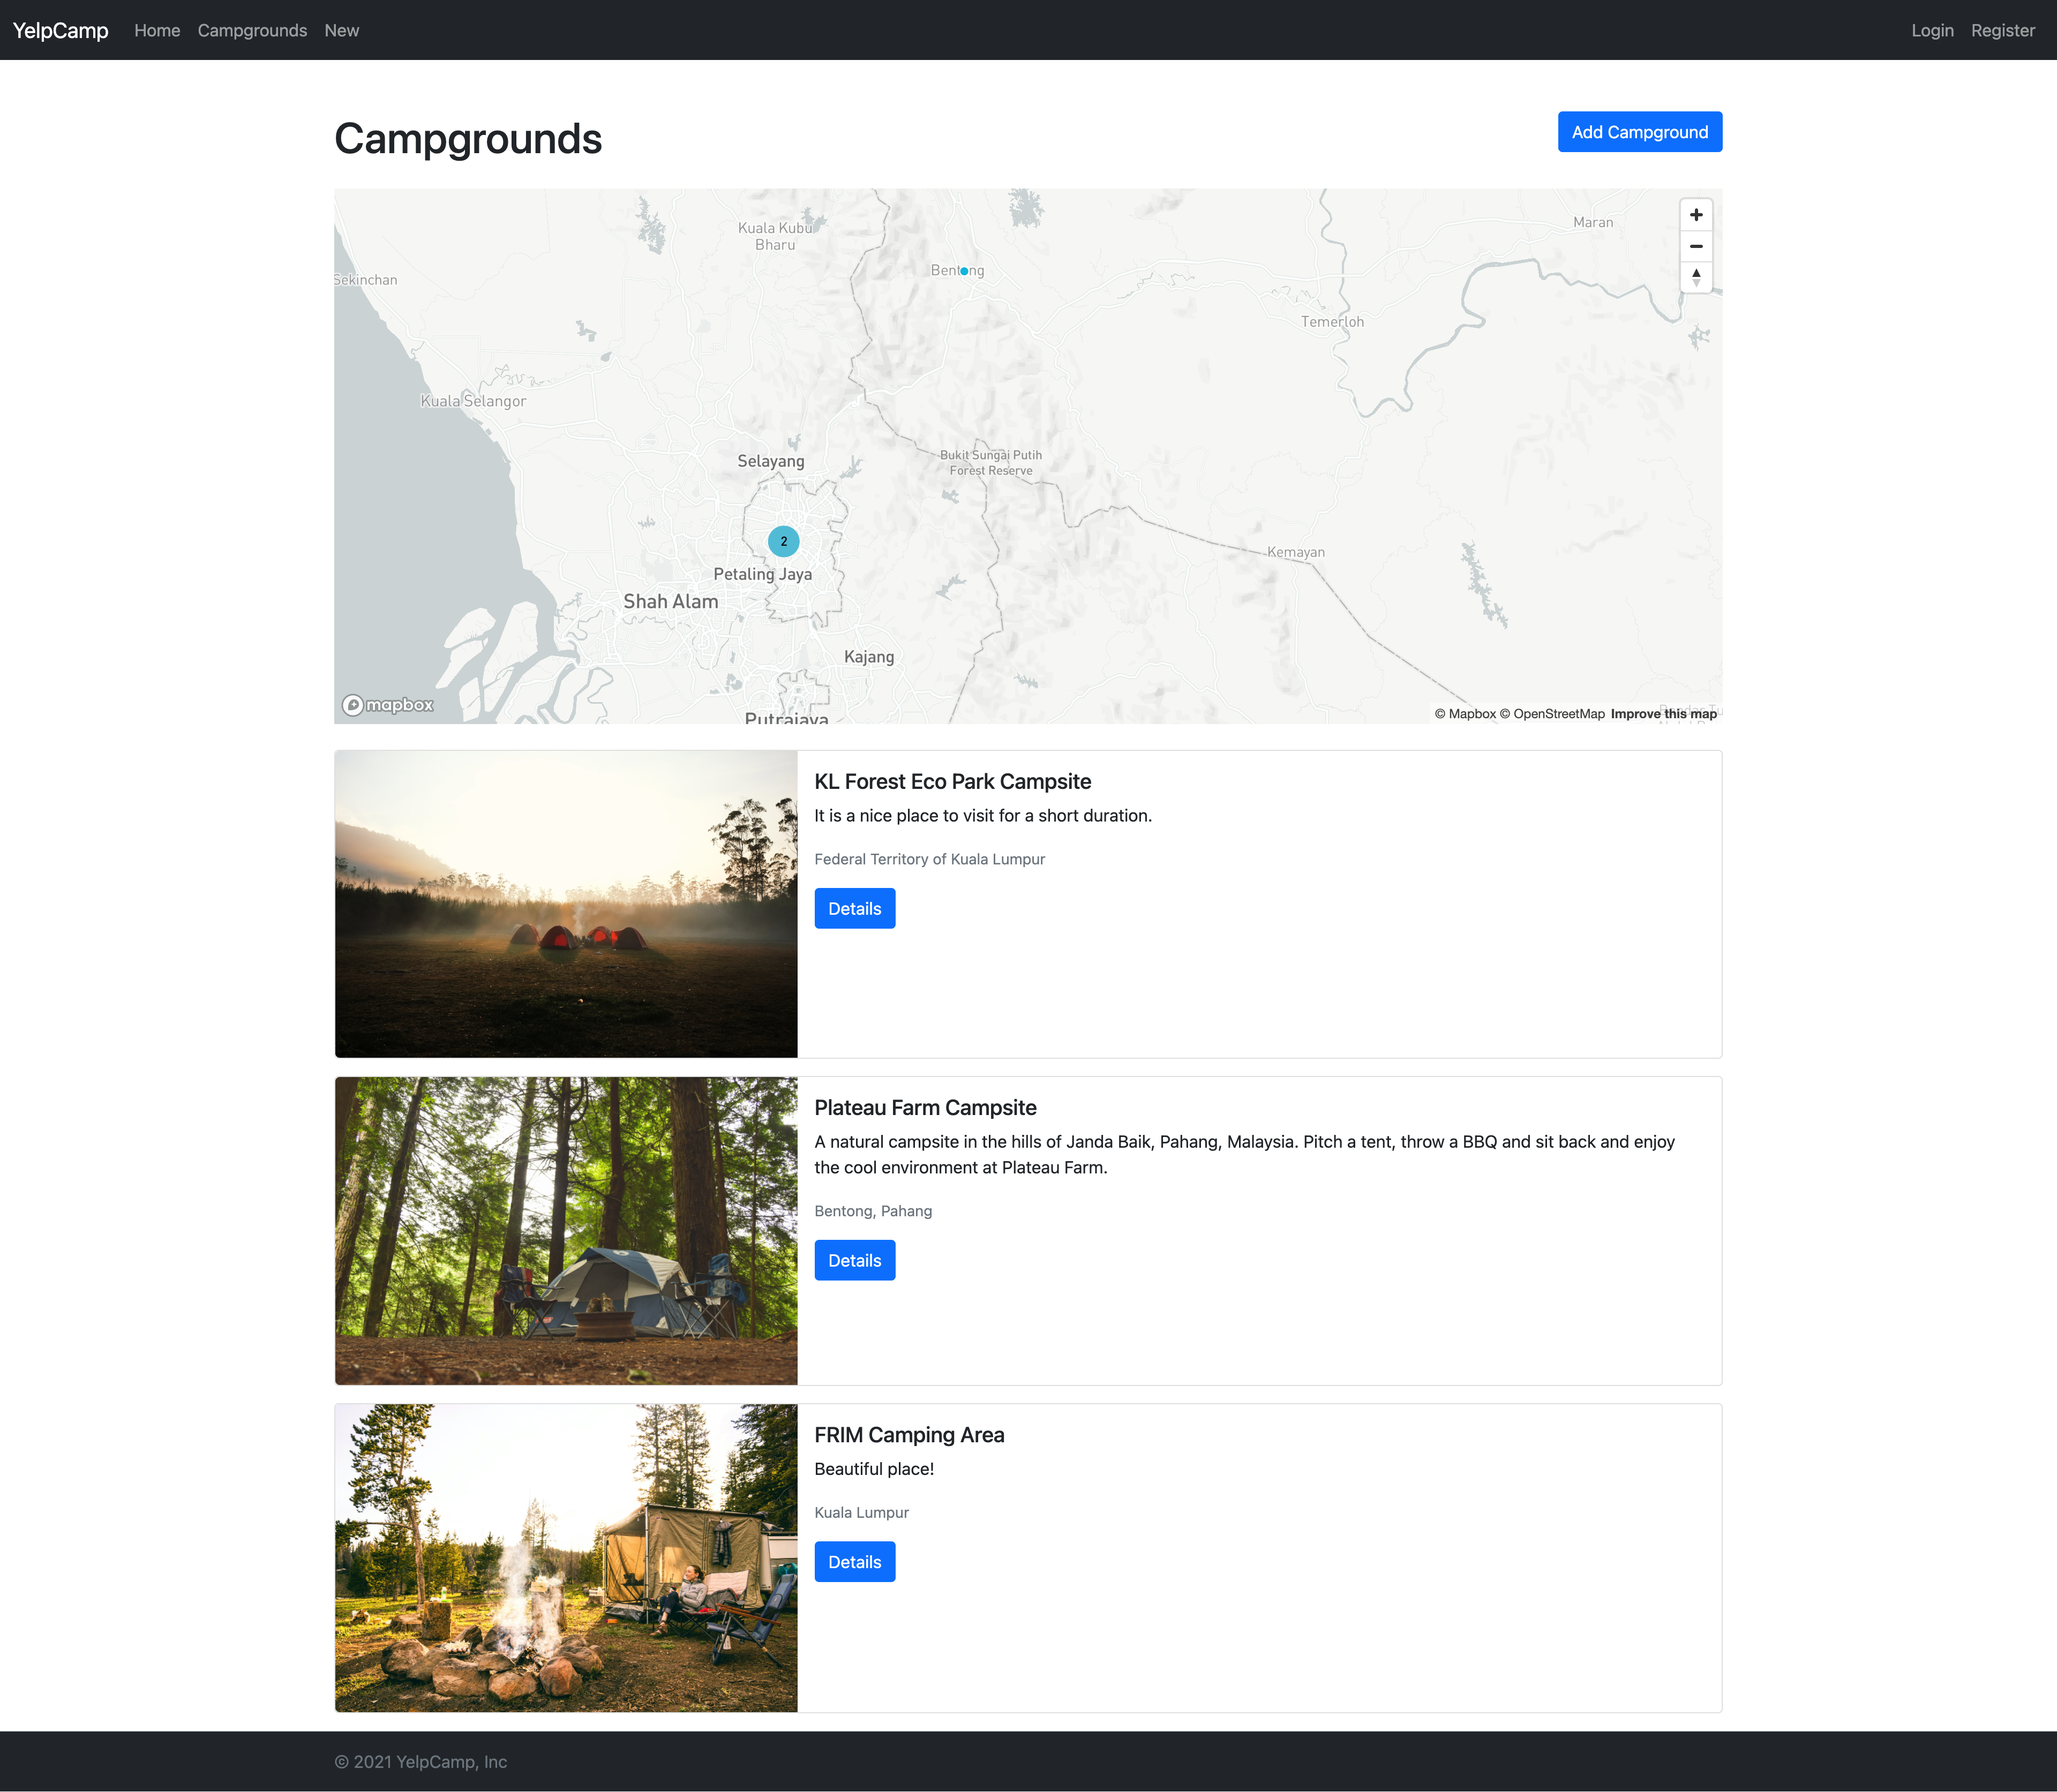The width and height of the screenshot is (2057, 1792).
Task: Open the © OpenStreetMap attribution link
Action: tap(1552, 713)
